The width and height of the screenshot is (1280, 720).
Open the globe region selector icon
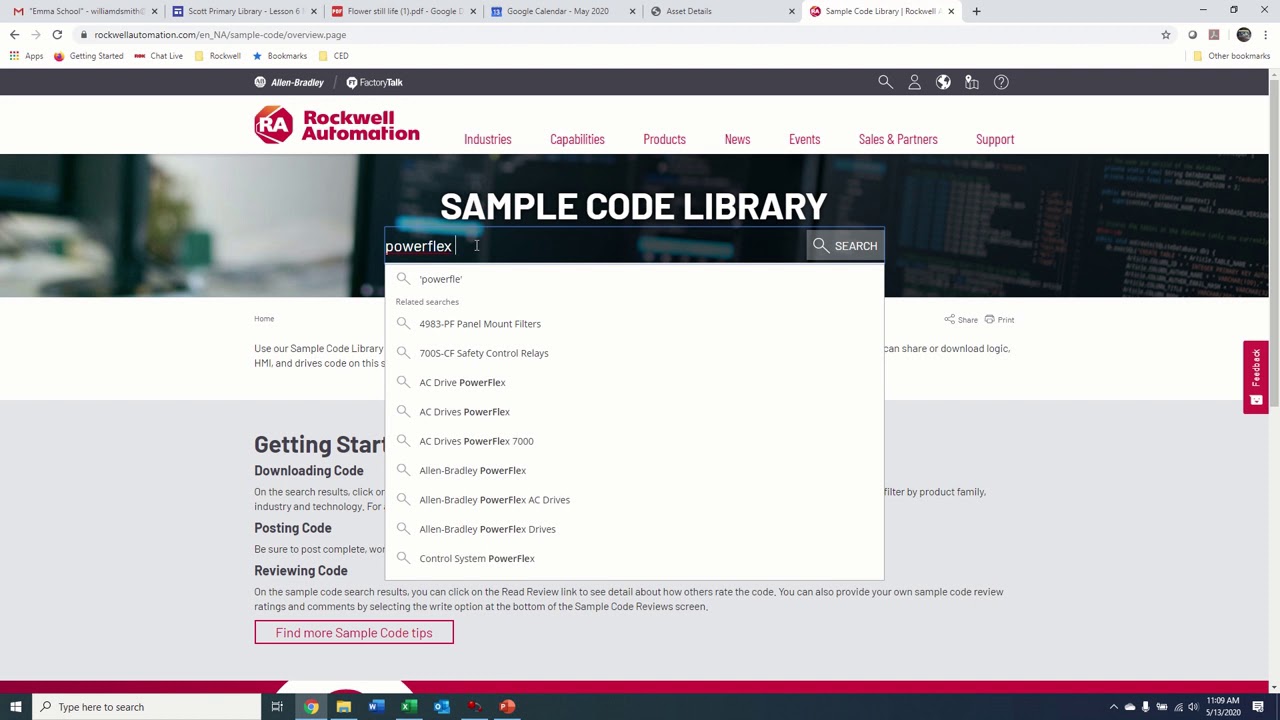coord(943,82)
